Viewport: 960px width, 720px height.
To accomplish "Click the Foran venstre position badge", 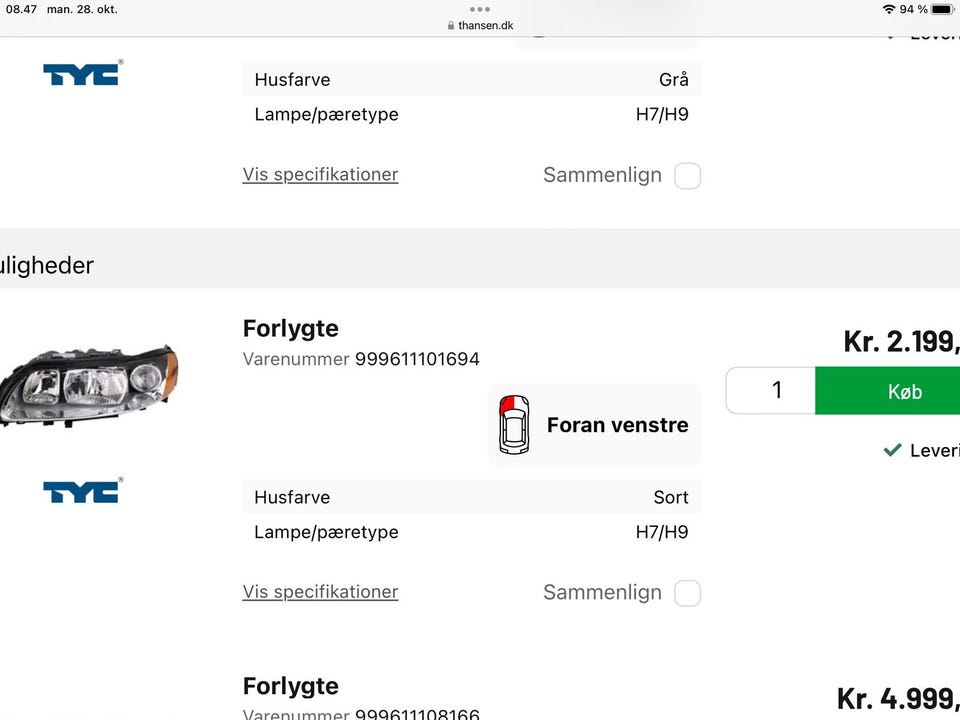I will coord(595,425).
